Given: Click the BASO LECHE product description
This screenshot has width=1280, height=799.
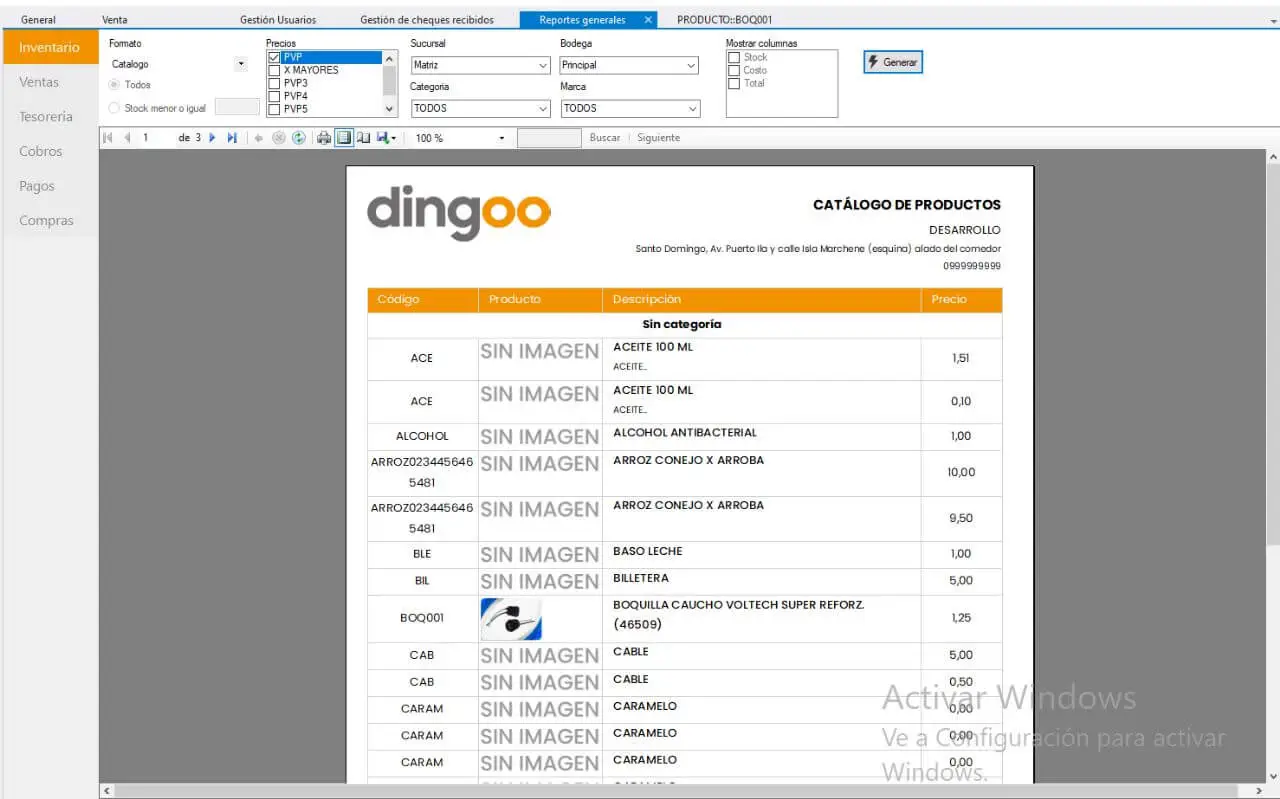Looking at the screenshot, I should (648, 551).
